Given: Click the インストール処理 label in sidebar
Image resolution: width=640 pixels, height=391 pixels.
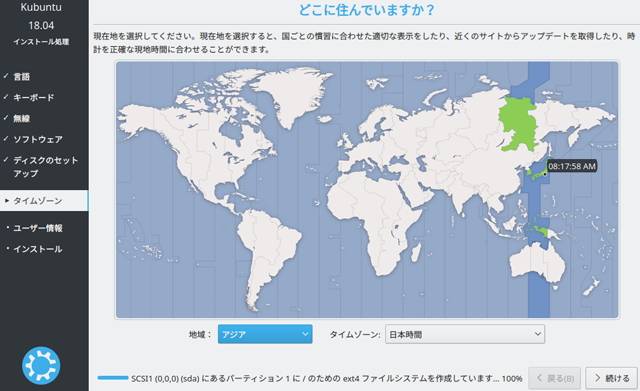Looking at the screenshot, I should (x=41, y=42).
